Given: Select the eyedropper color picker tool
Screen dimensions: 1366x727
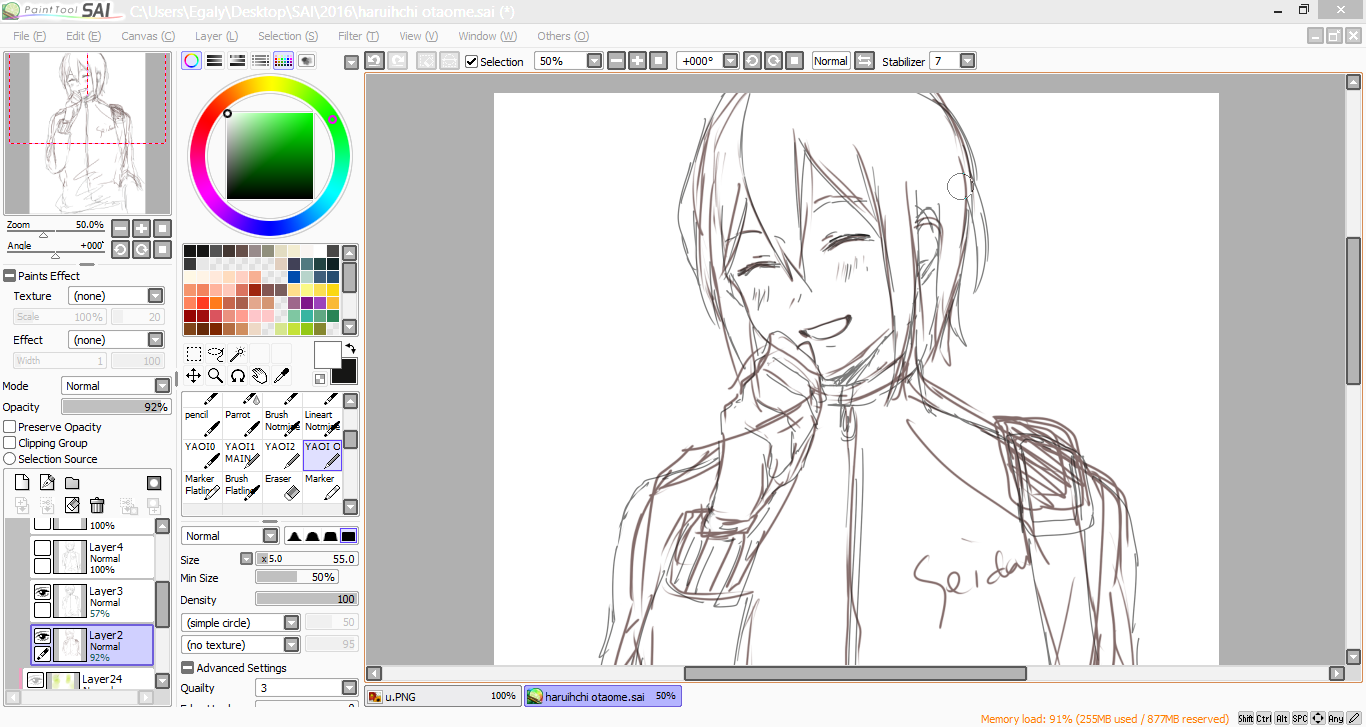Looking at the screenshot, I should pyautogui.click(x=282, y=376).
